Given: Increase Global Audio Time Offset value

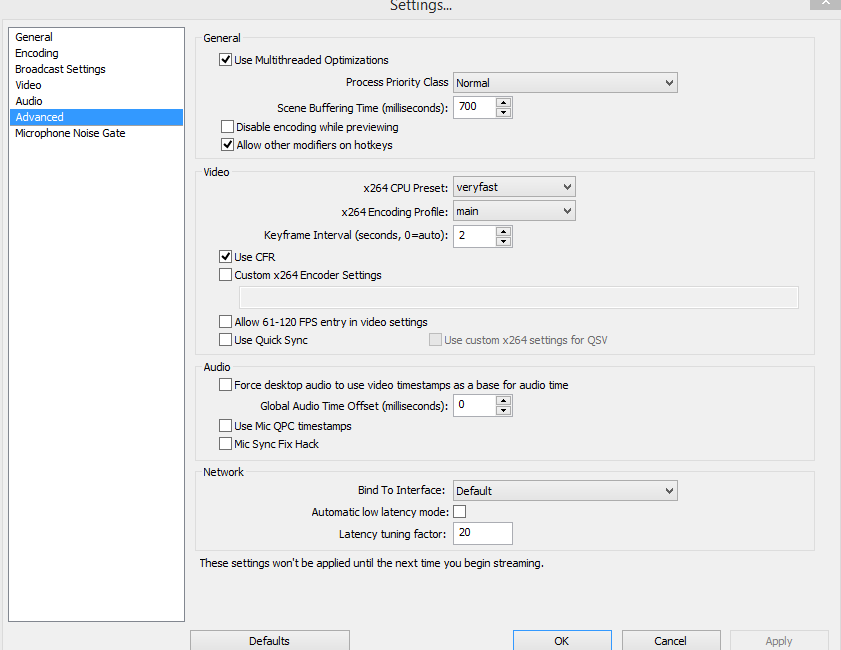Looking at the screenshot, I should tap(503, 401).
